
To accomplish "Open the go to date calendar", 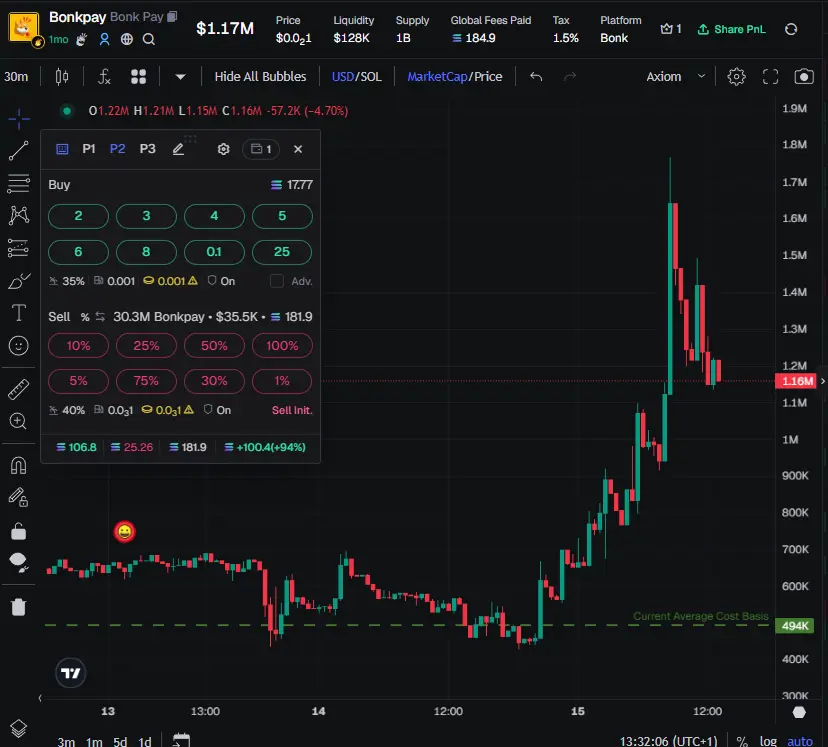I will [x=181, y=740].
